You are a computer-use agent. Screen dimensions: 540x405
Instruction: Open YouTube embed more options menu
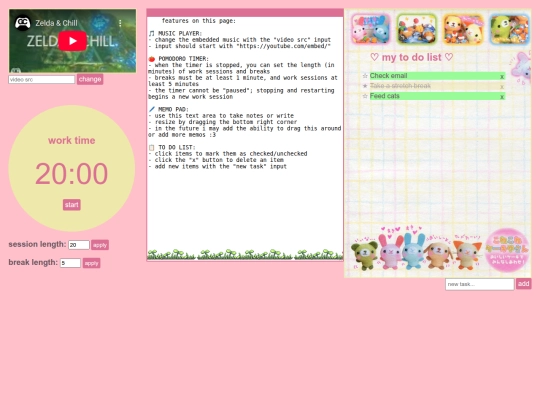120,23
